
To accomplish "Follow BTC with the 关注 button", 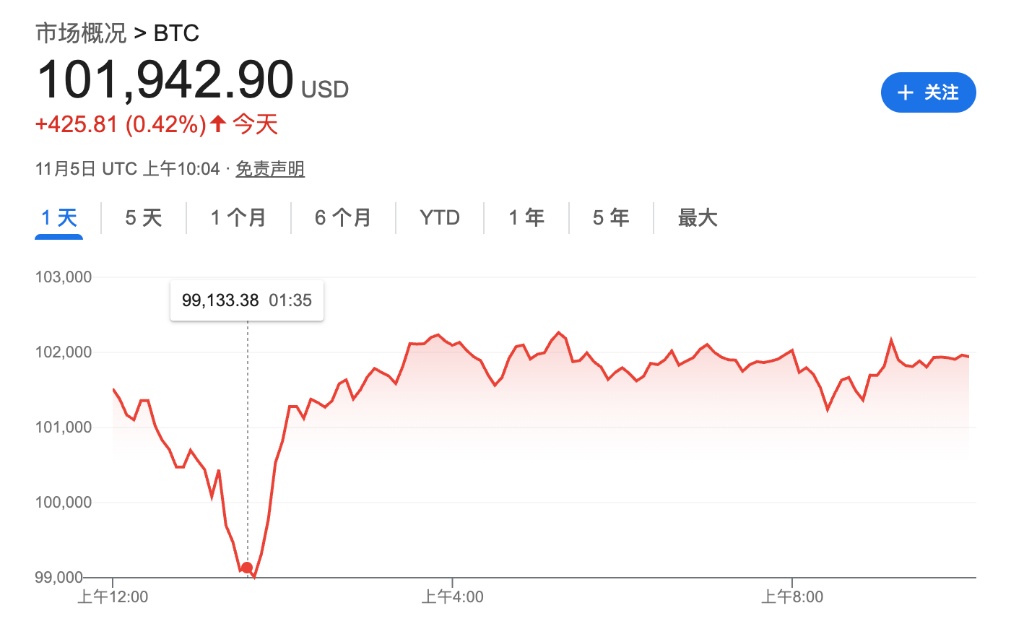I will pyautogui.click(x=928, y=93).
